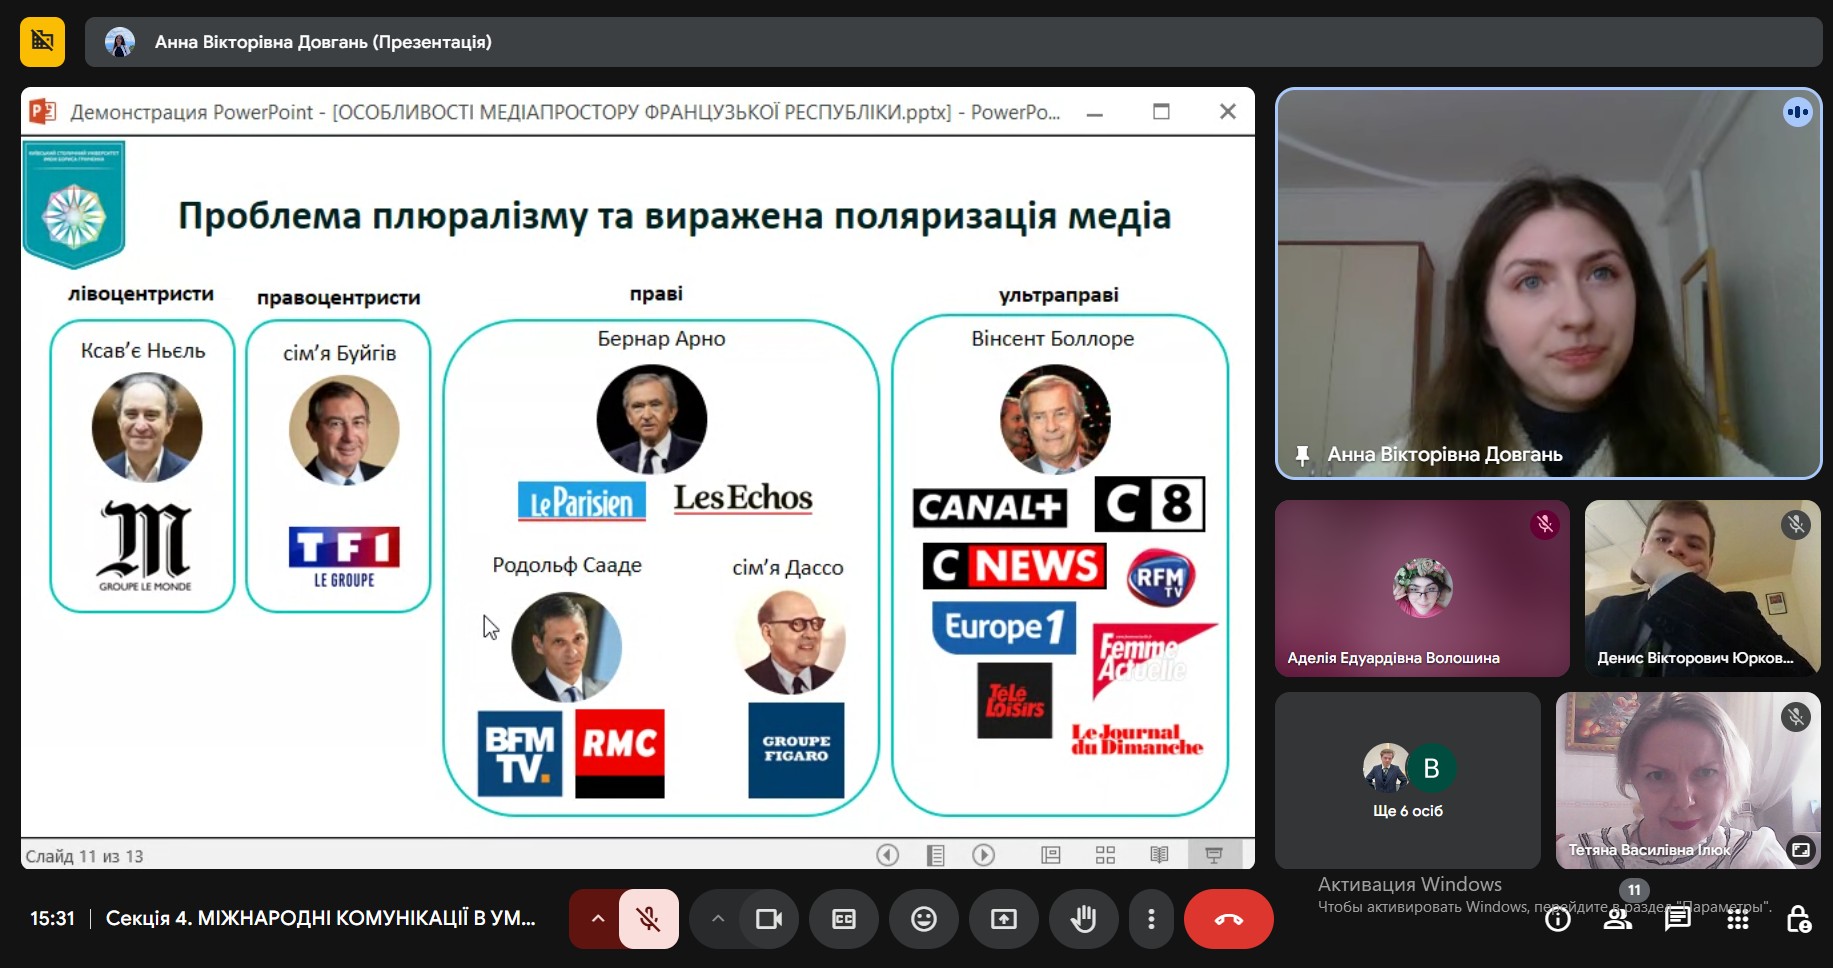The image size is (1833, 968).
Task: Switch to reading view in PowerPoint
Action: [1159, 855]
